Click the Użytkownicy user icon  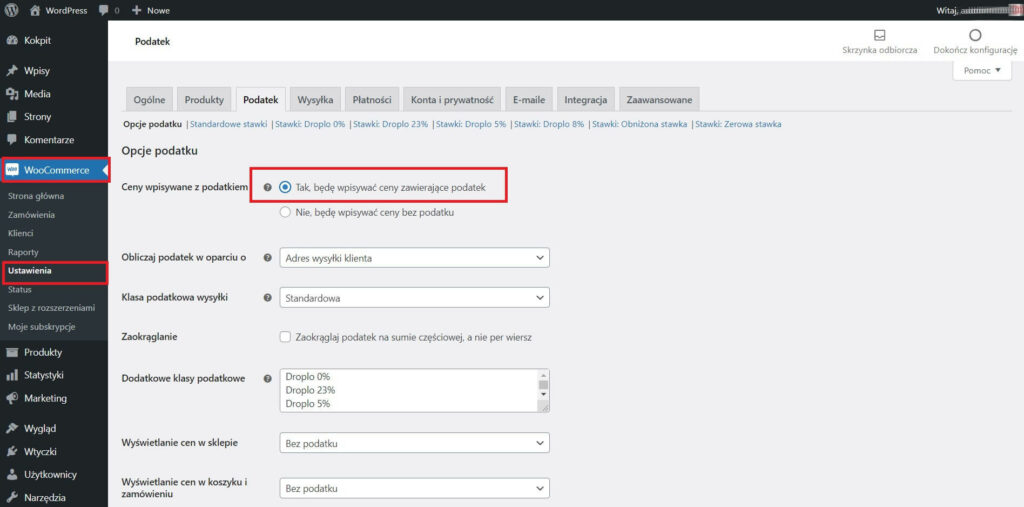coord(11,474)
